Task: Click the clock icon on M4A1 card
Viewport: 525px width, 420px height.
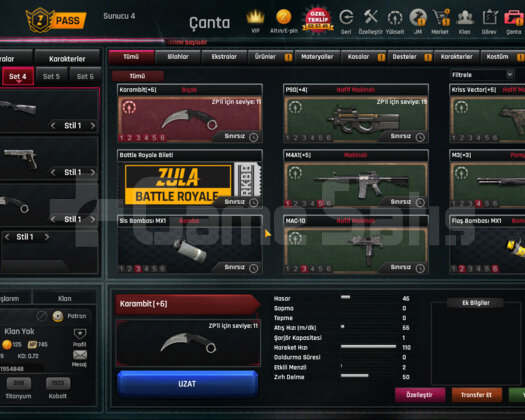Action: point(420,203)
